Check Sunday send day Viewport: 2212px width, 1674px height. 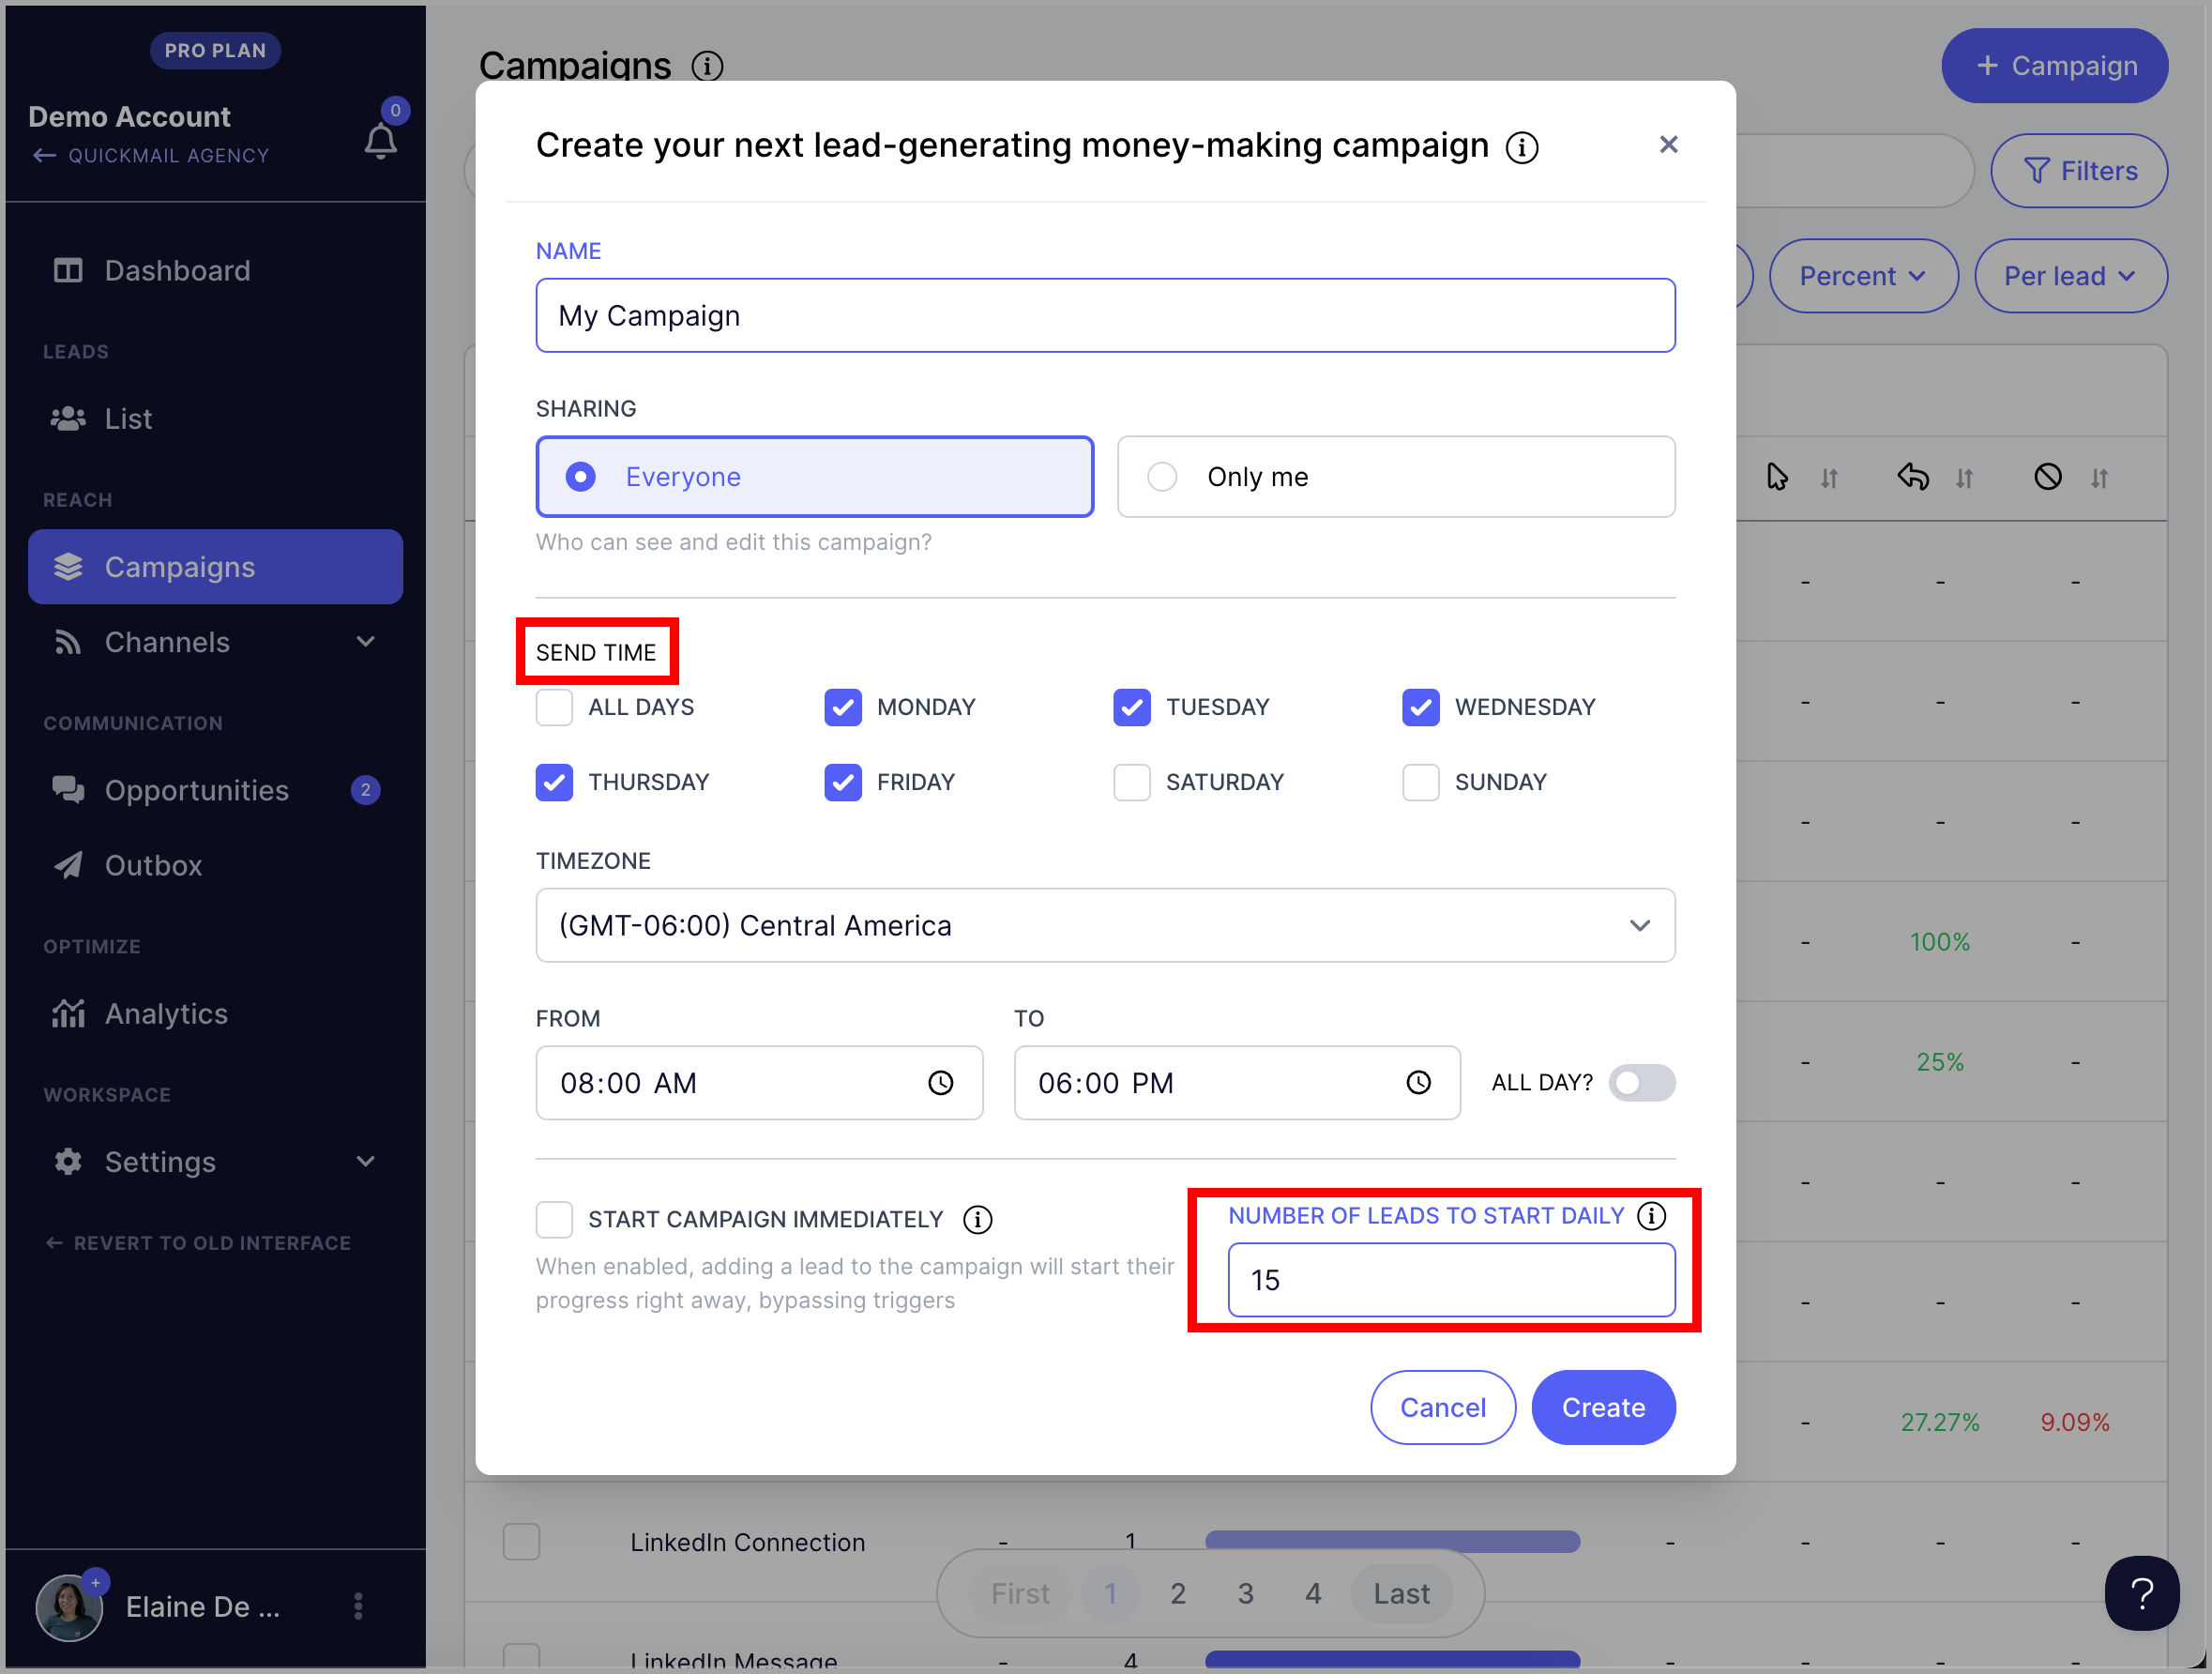1421,782
